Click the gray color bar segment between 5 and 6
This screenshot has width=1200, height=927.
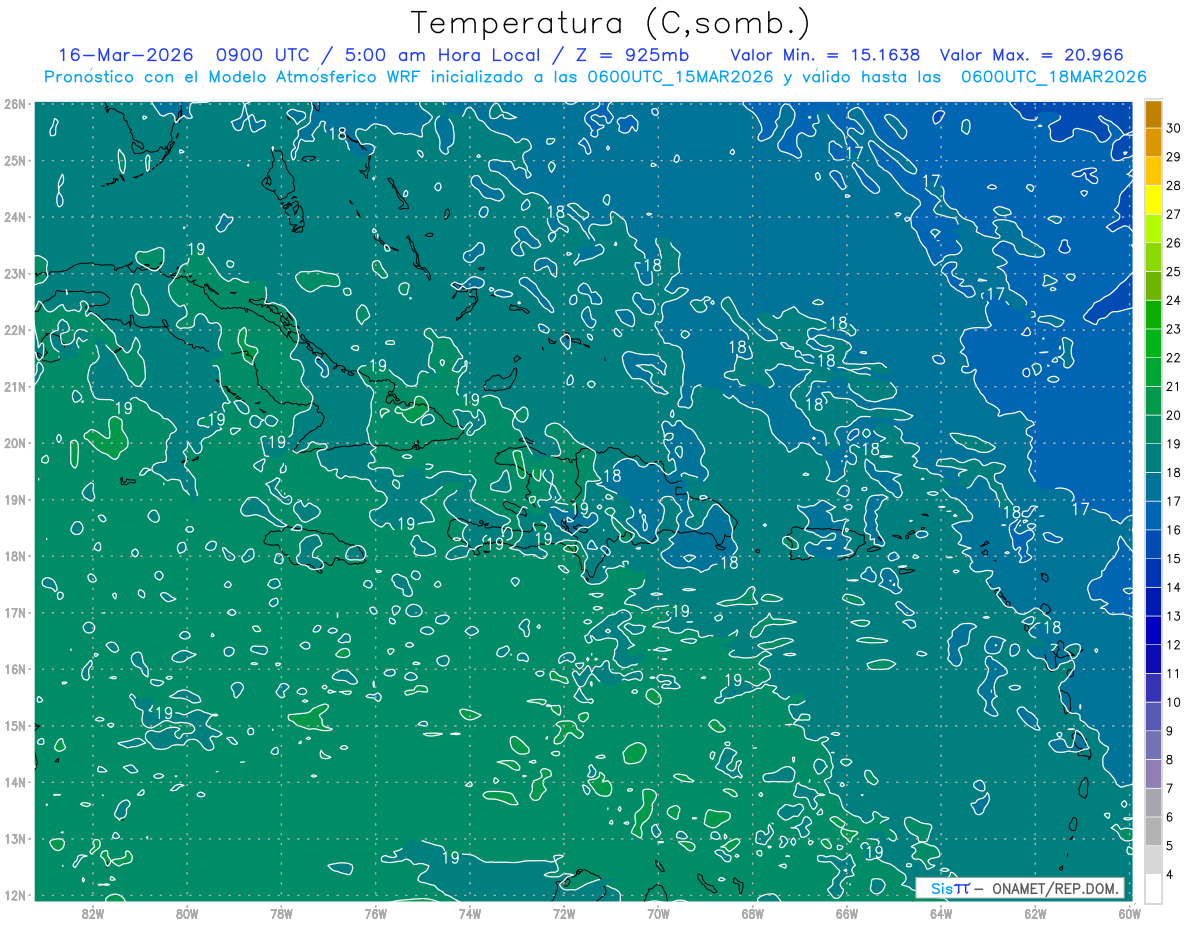pyautogui.click(x=1154, y=831)
